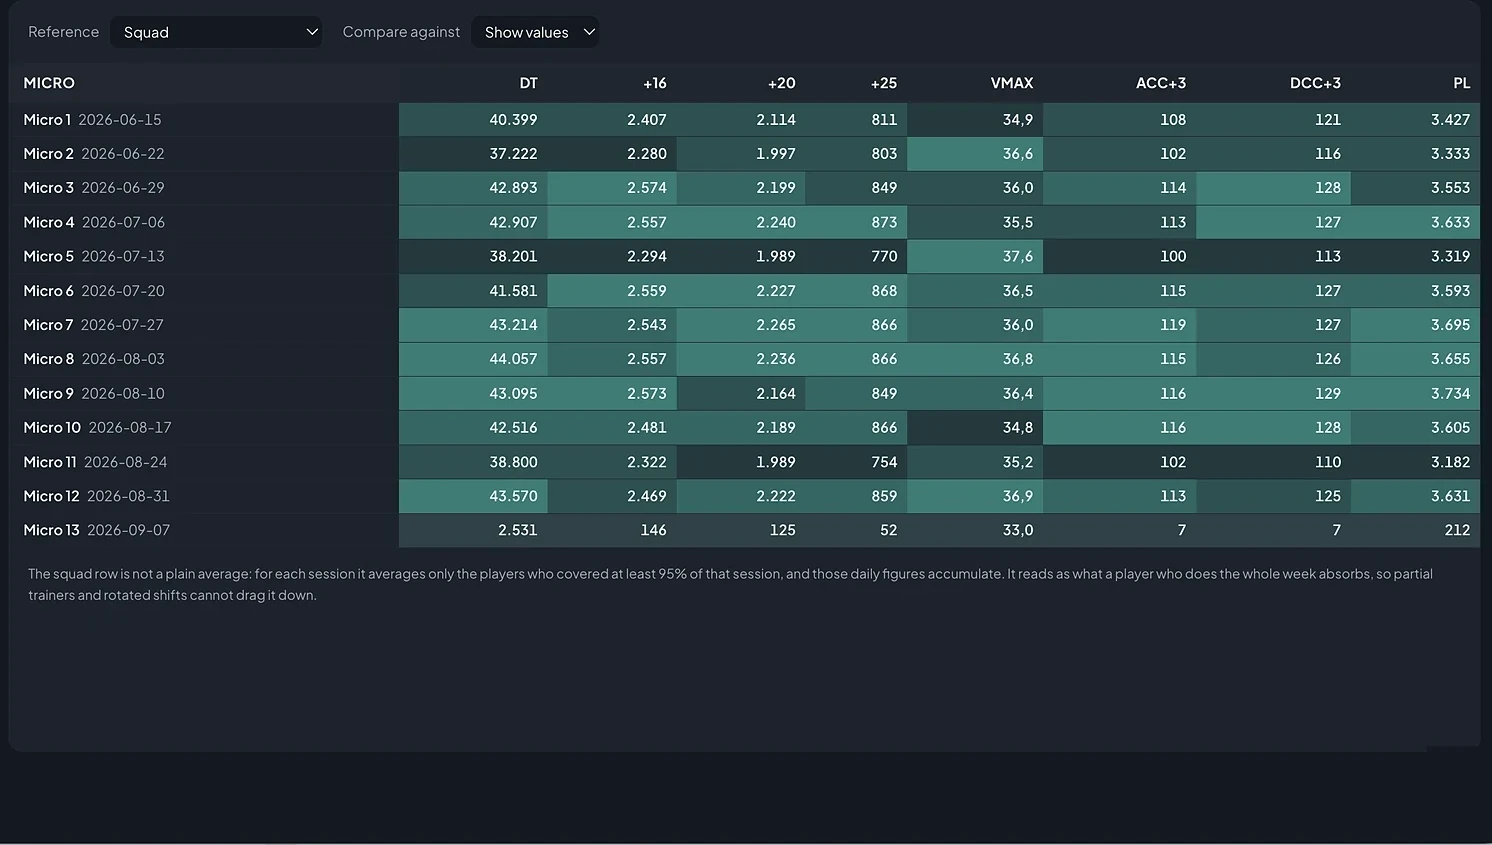
Task: Click the +16 value 2.574 for Micro 3
Action: point(612,188)
